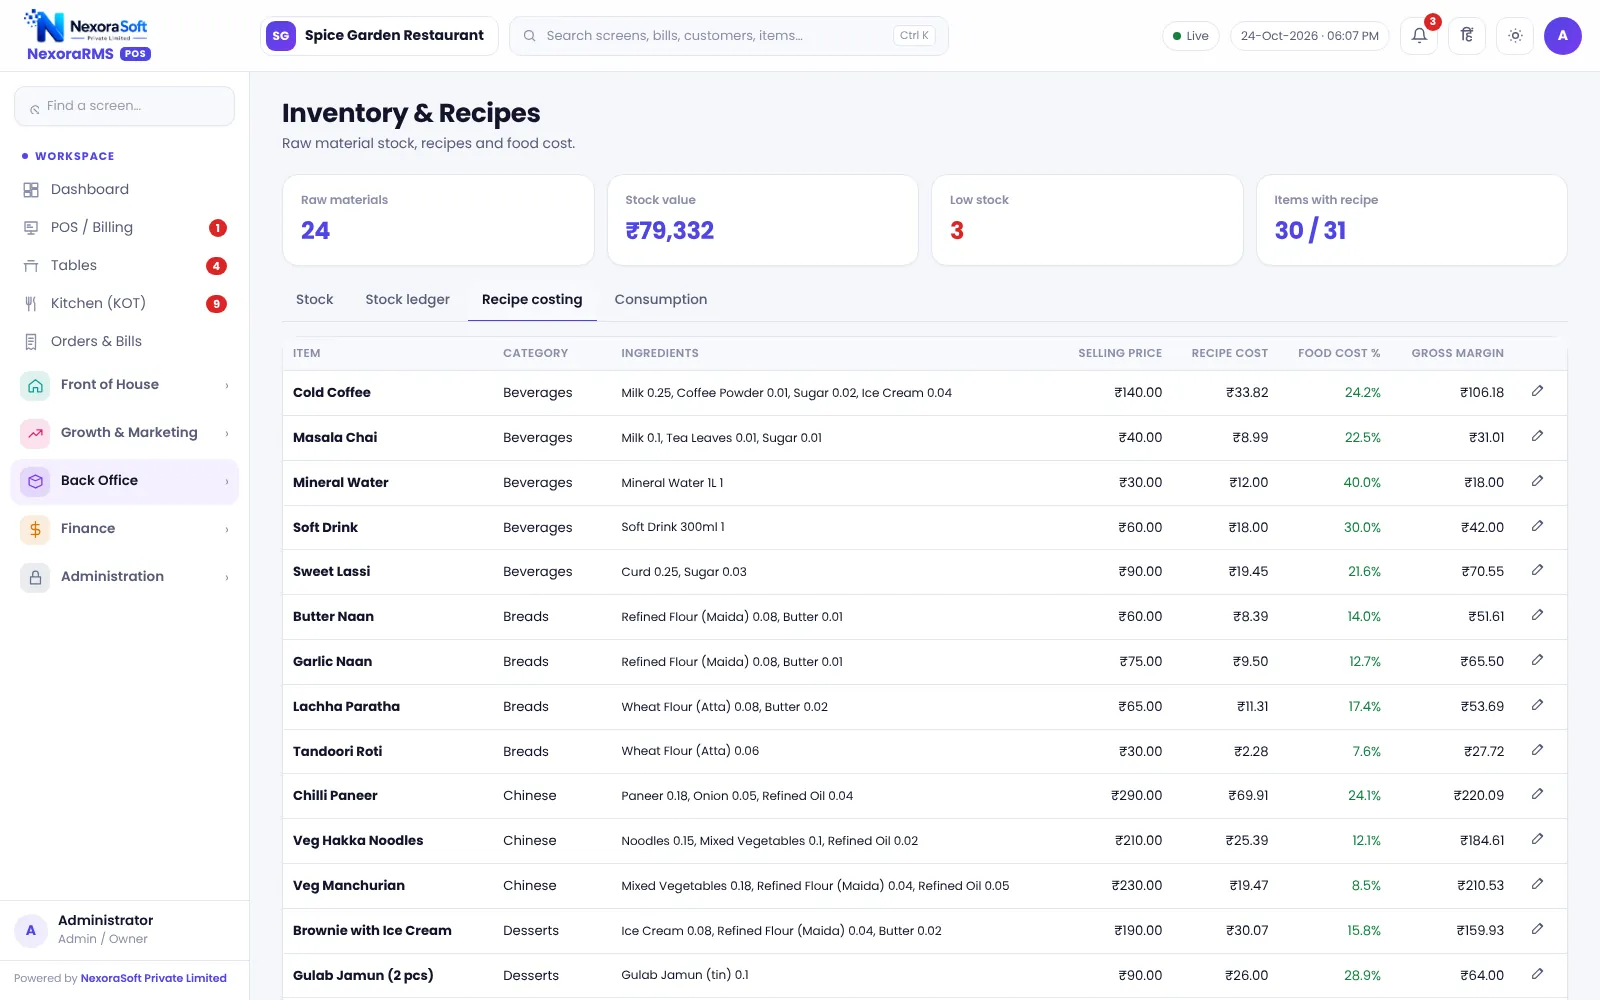1600x1000 pixels.
Task: Edit the Mineral Water recipe
Action: click(x=1537, y=481)
